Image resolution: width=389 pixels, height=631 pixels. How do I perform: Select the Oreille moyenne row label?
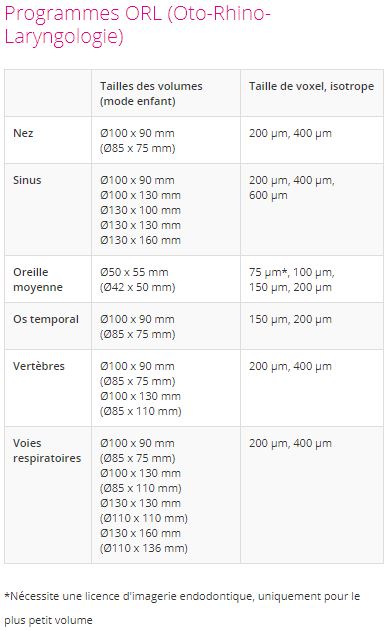pos(38,279)
